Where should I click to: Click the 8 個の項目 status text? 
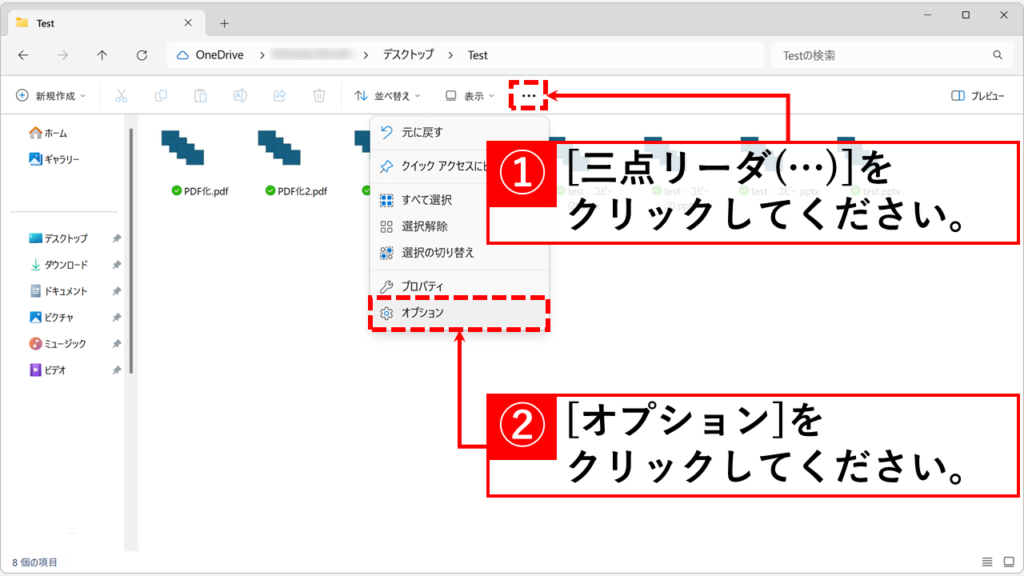point(35,562)
